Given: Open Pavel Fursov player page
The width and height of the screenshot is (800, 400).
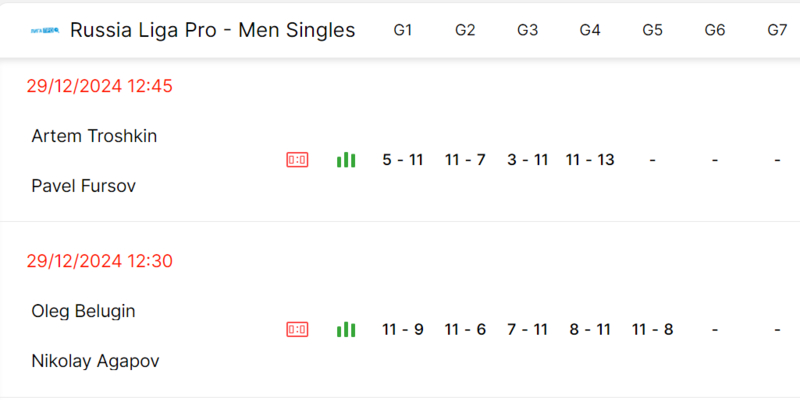Looking at the screenshot, I should pyautogui.click(x=84, y=186).
